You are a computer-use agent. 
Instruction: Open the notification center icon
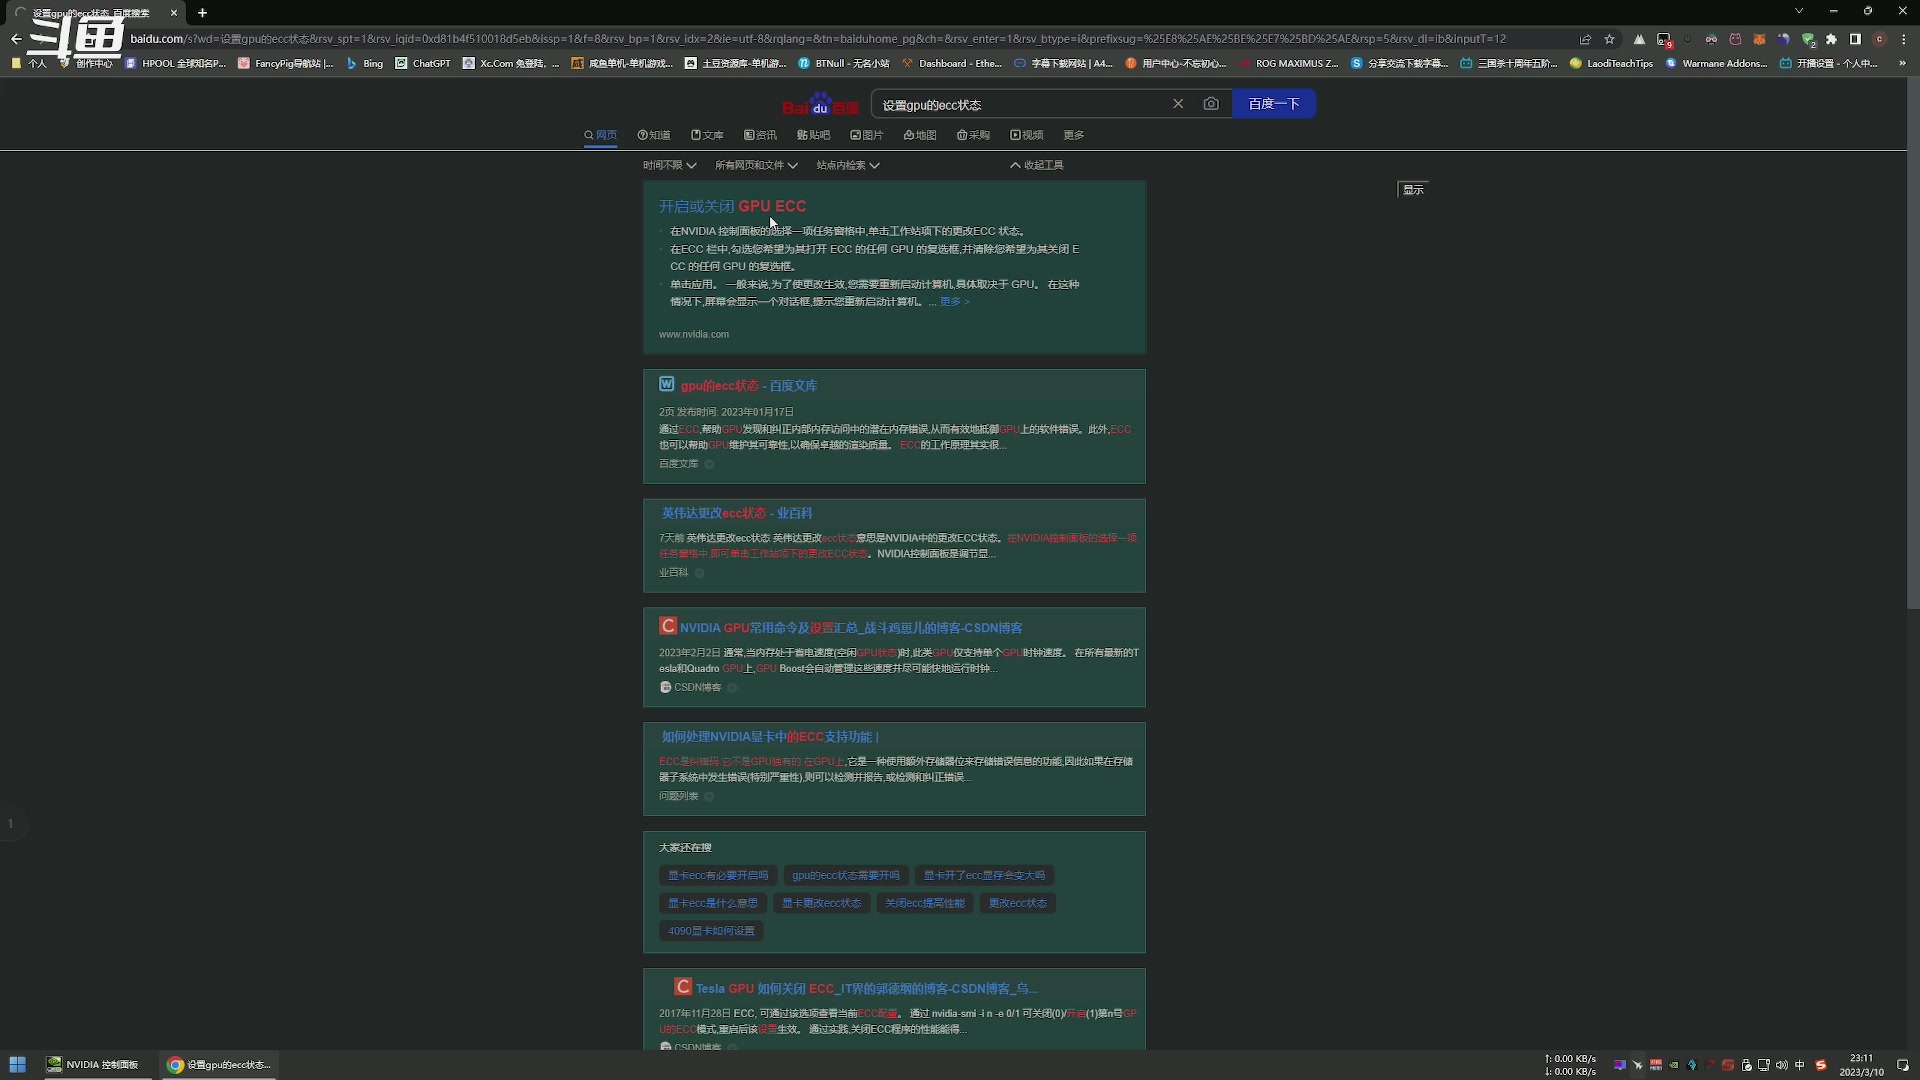pyautogui.click(x=1903, y=1065)
